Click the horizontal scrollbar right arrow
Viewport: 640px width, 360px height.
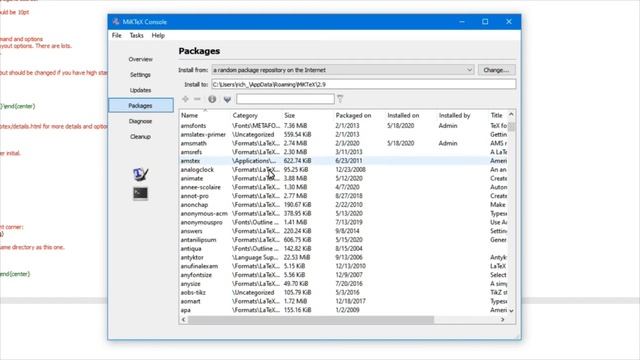pos(503,320)
